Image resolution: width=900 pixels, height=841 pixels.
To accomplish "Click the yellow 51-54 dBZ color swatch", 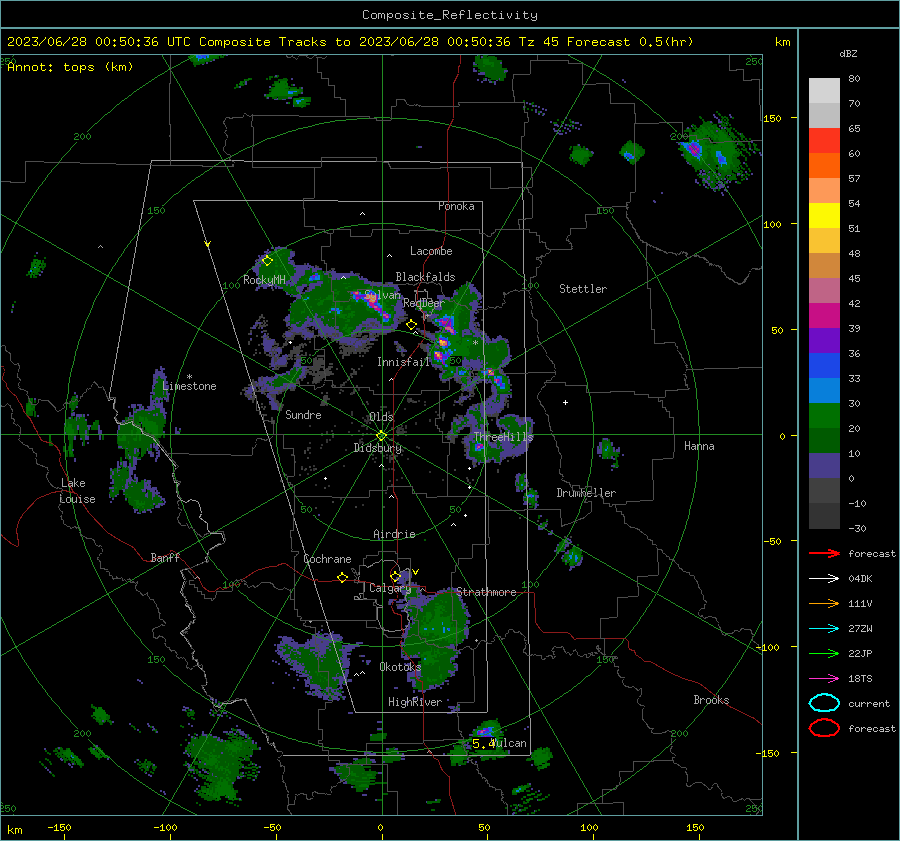I will [824, 215].
